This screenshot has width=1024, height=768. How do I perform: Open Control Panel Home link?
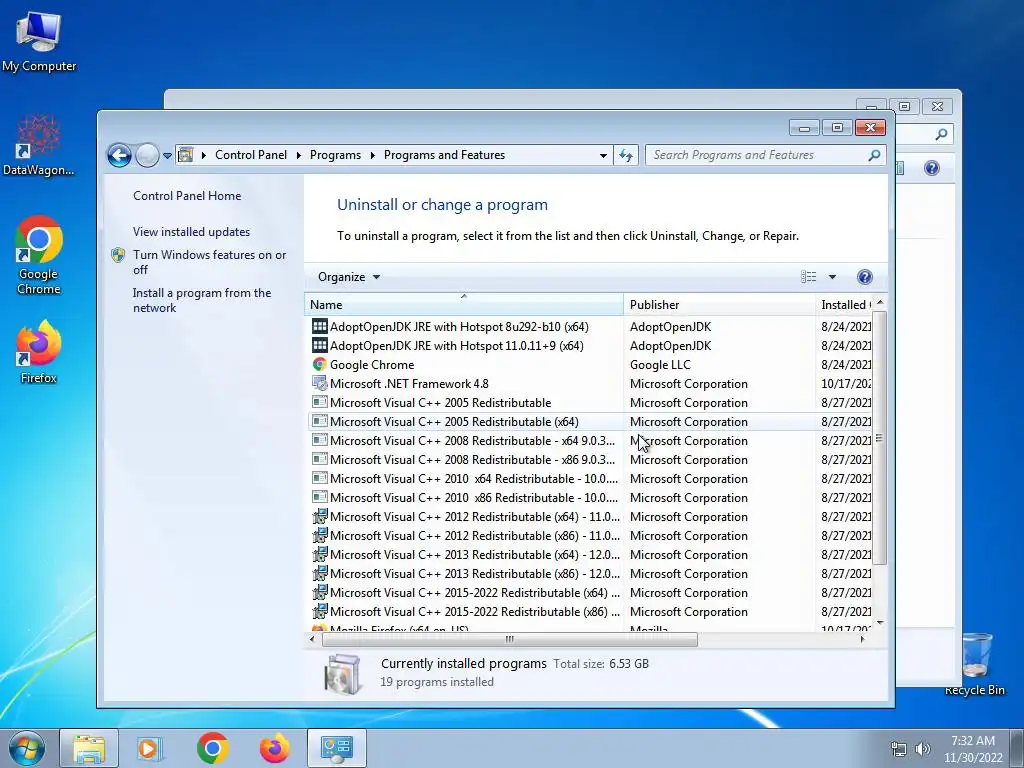pos(187,196)
